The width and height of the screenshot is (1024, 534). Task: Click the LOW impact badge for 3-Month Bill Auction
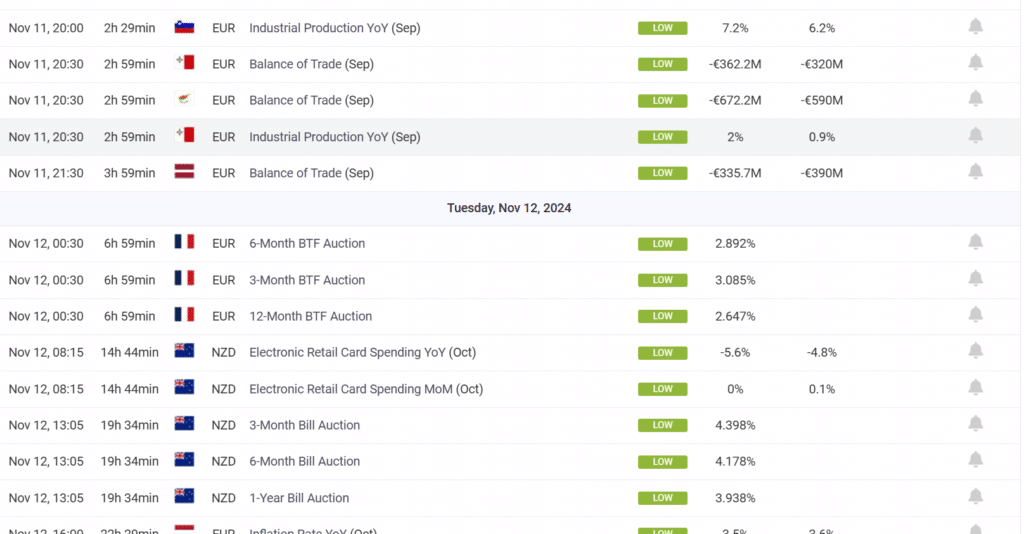tap(662, 425)
